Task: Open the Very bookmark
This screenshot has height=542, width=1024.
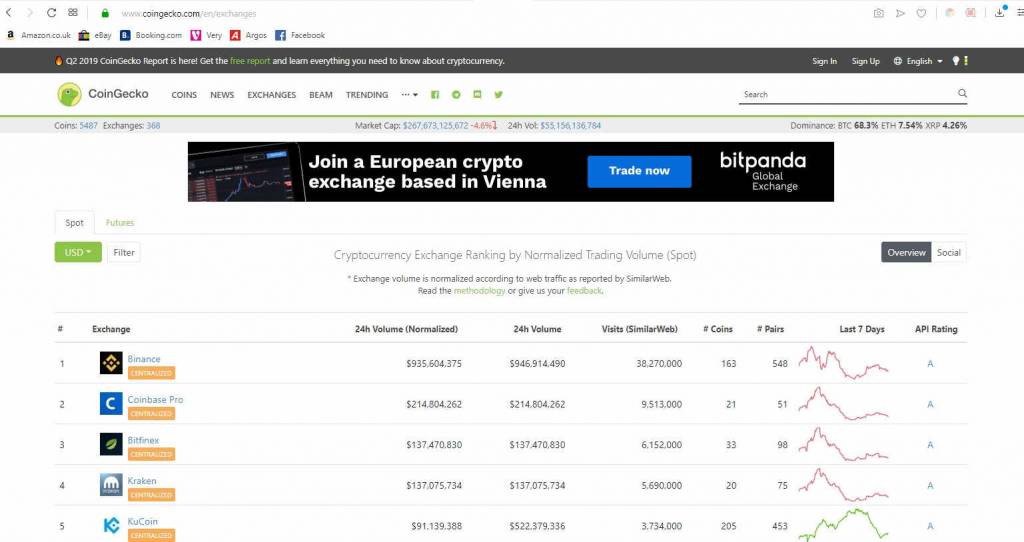Action: click(206, 35)
